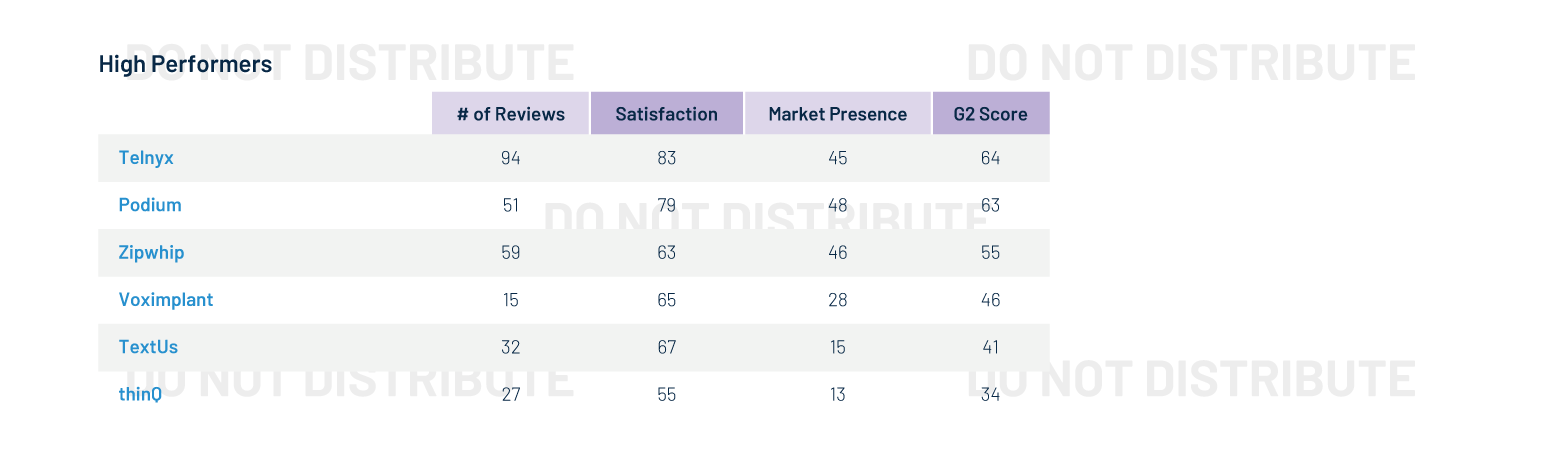Click Telnyx's satisfaction score of 83
1567x472 pixels.
[x=666, y=158]
